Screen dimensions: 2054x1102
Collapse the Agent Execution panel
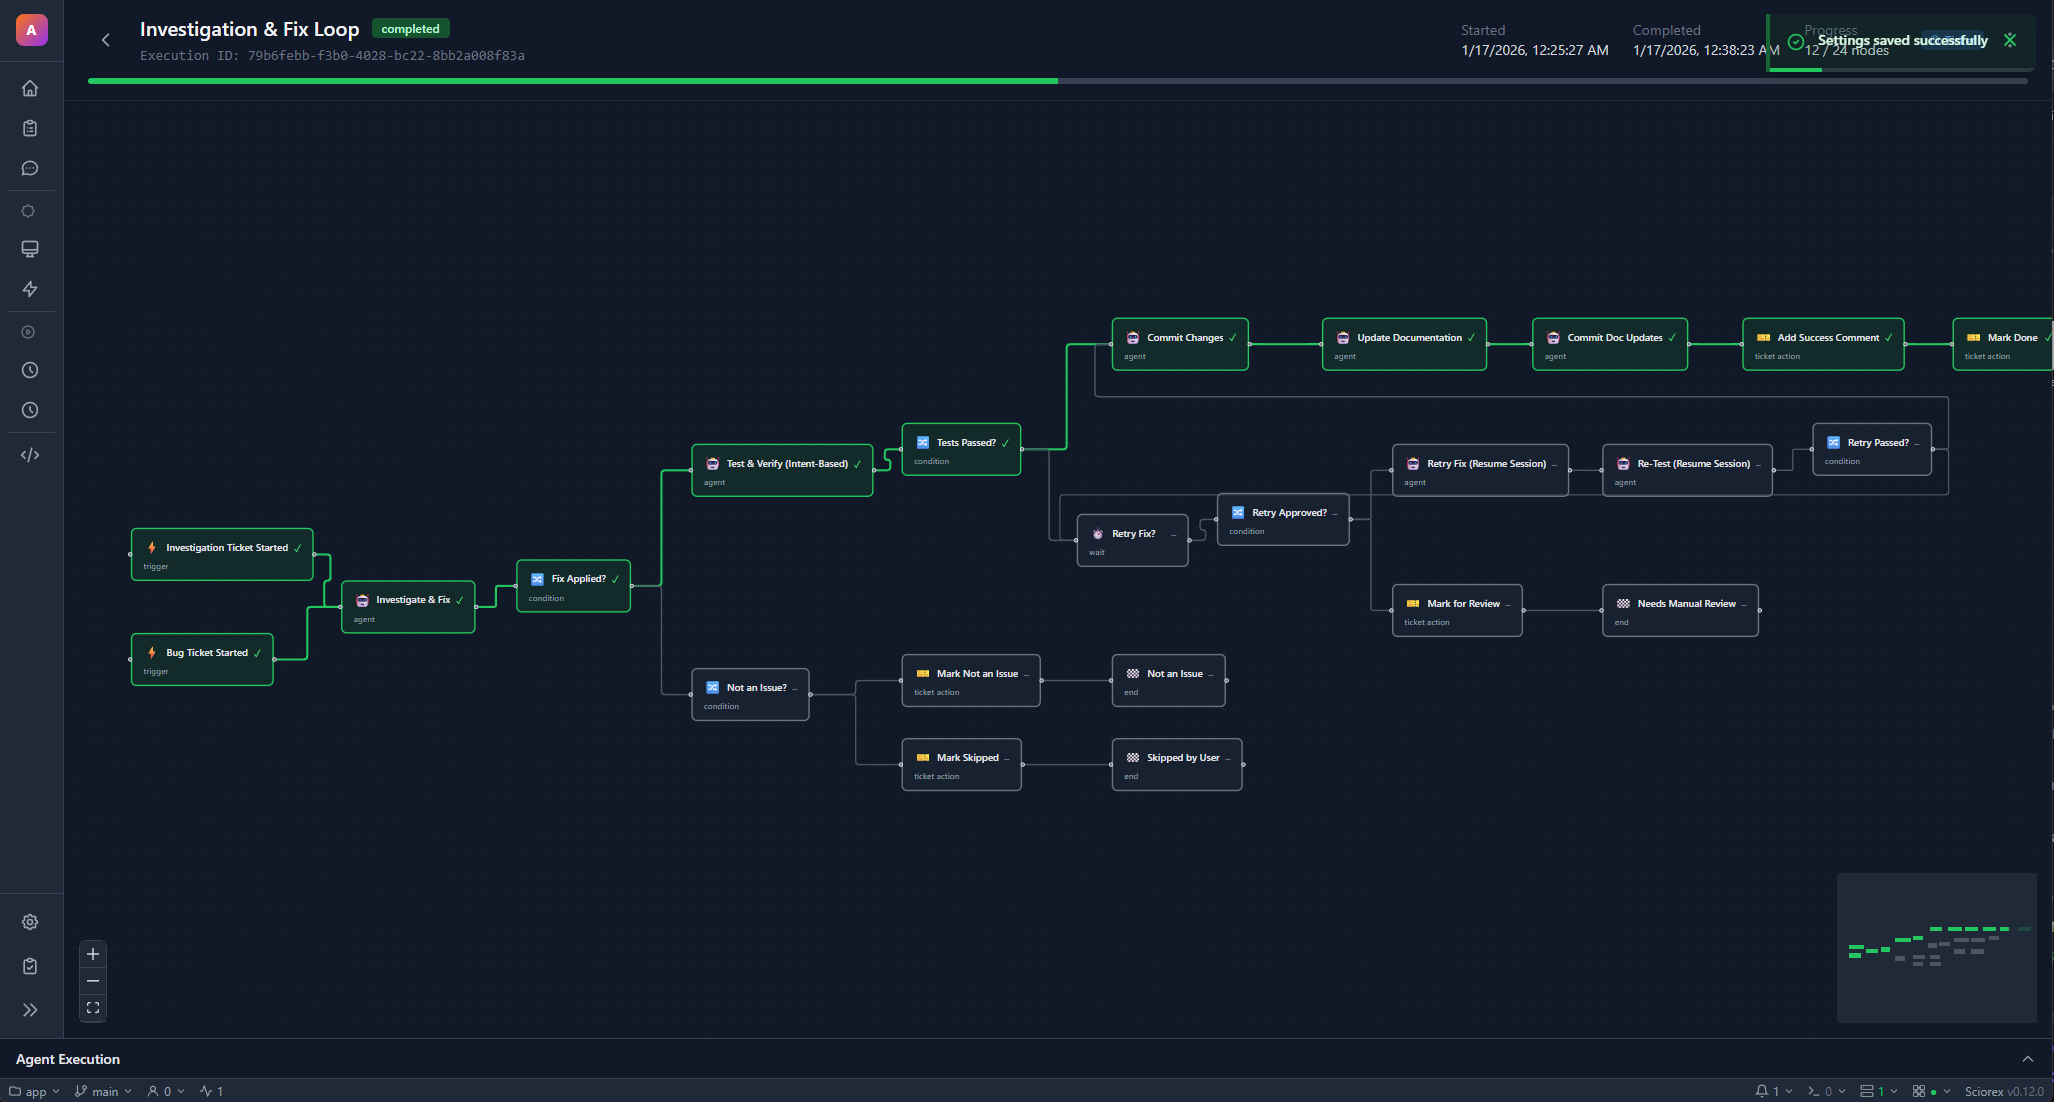click(x=2028, y=1059)
